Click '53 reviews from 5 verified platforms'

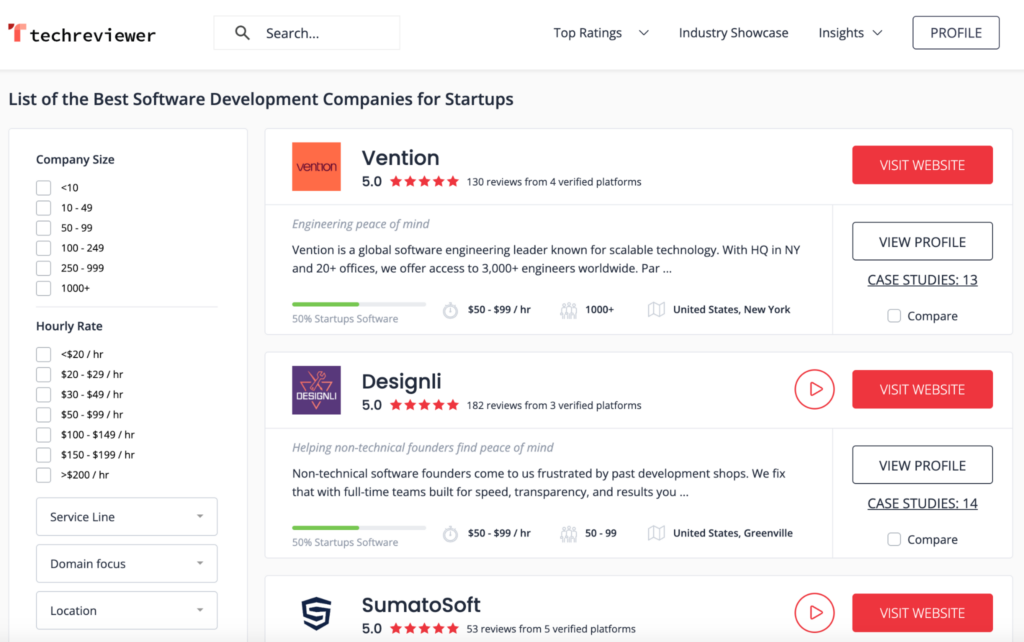[x=551, y=629]
